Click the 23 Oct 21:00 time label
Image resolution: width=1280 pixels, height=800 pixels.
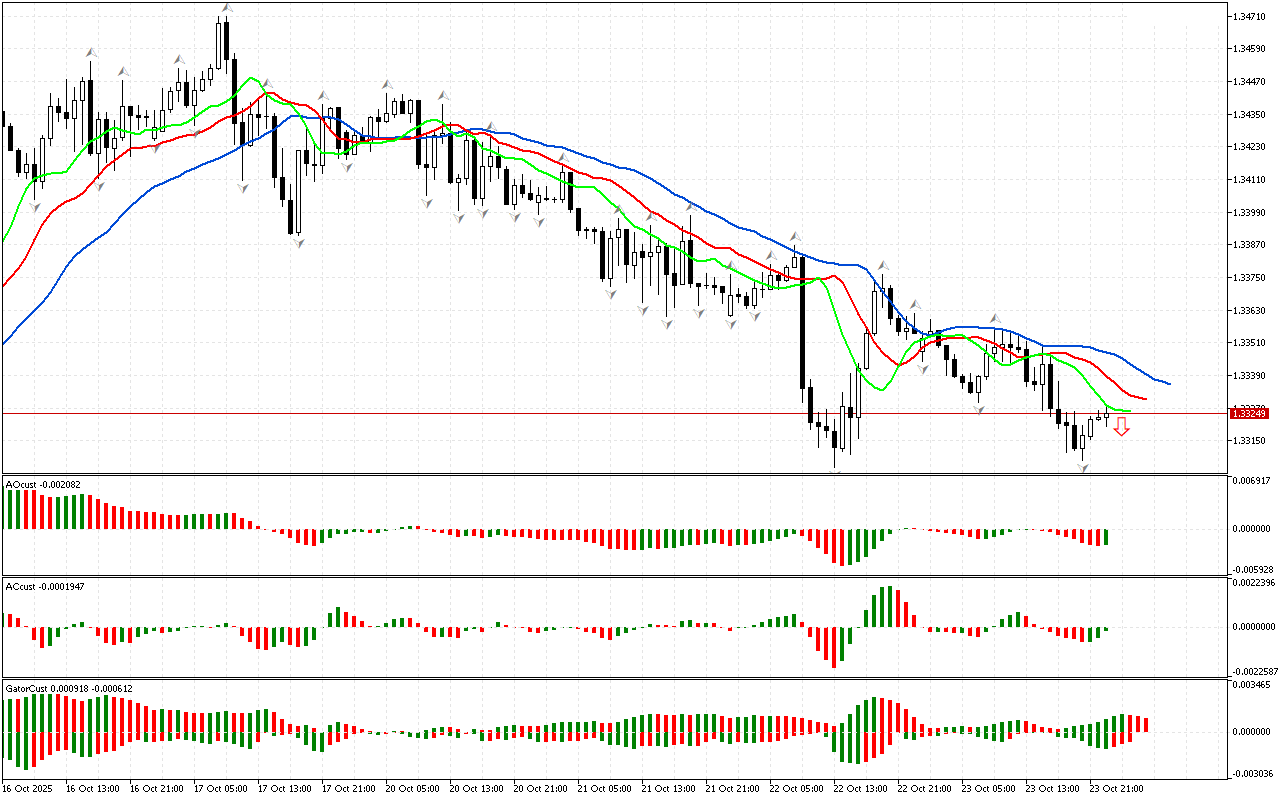(1116, 789)
